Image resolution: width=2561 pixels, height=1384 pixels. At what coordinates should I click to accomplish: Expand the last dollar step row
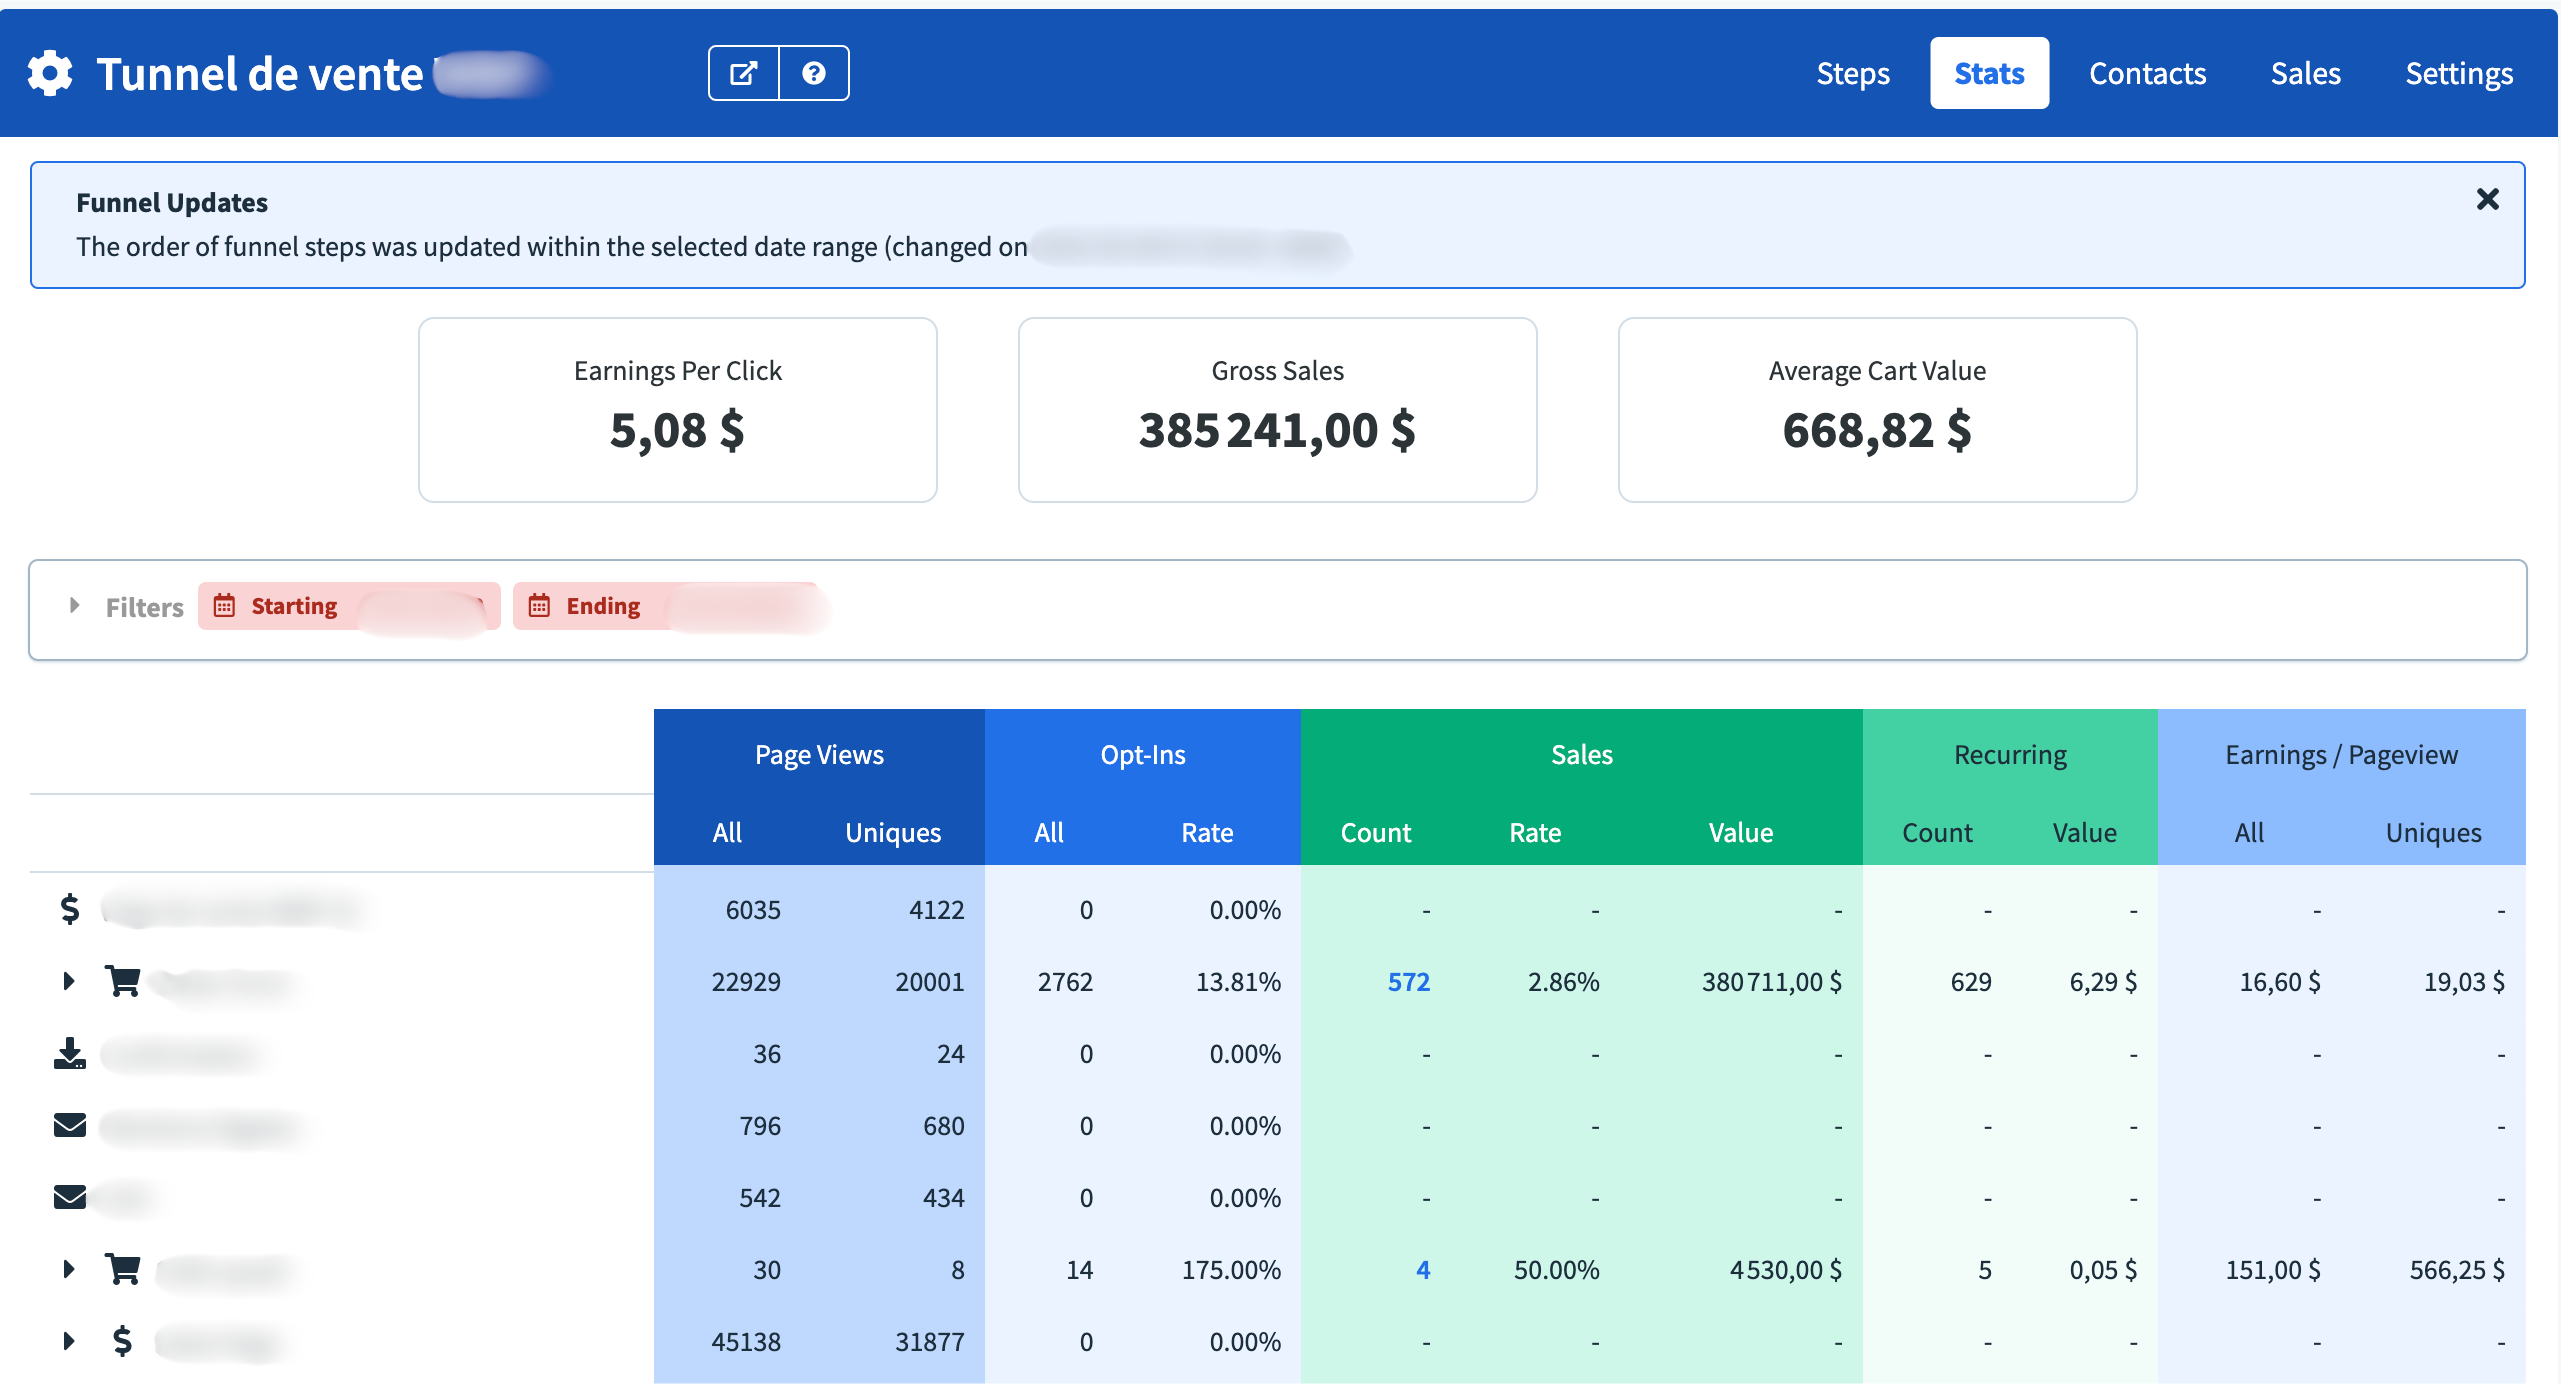(x=69, y=1341)
